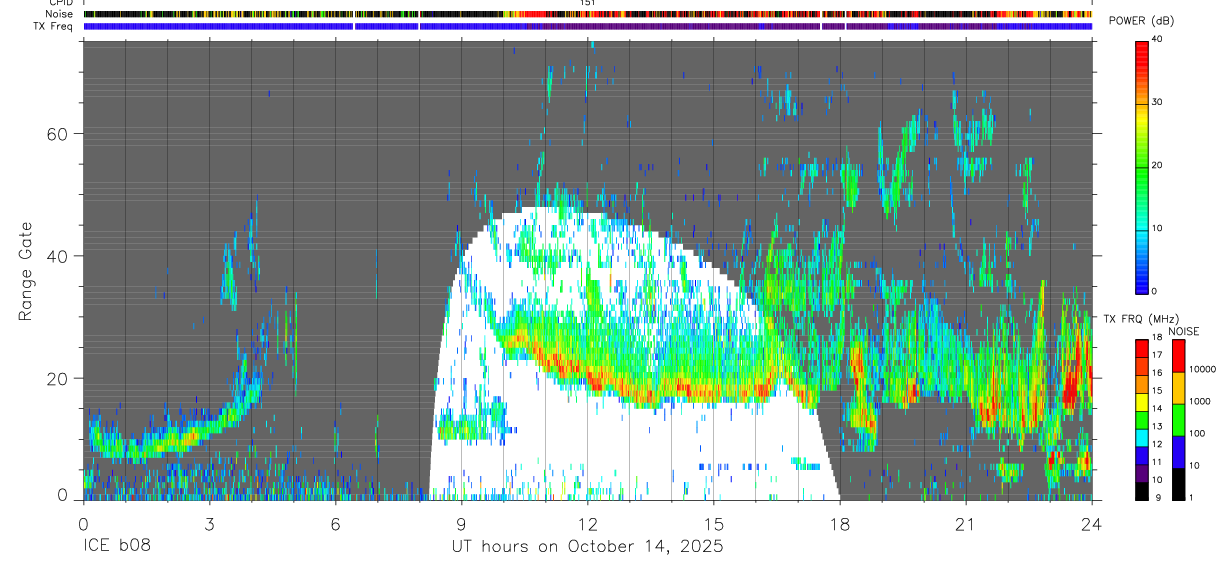Click the Noise strip label at top left
Image resolution: width=1228 pixels, height=567 pixels.
pos(60,14)
